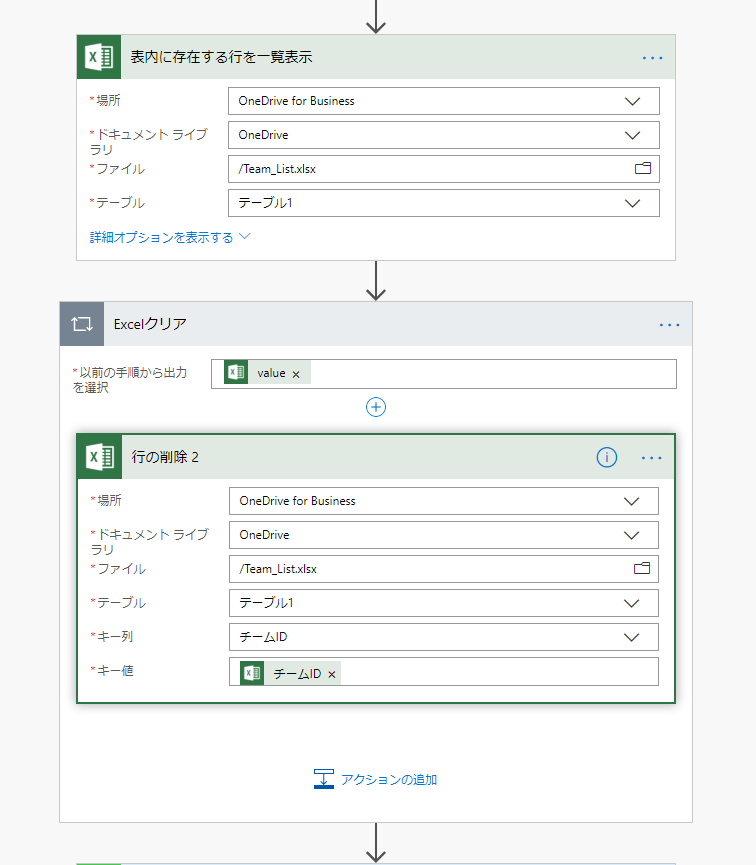Open the ドキュメントライブラリ dropdown showing OneDrive
The height and width of the screenshot is (865, 756).
point(632,135)
